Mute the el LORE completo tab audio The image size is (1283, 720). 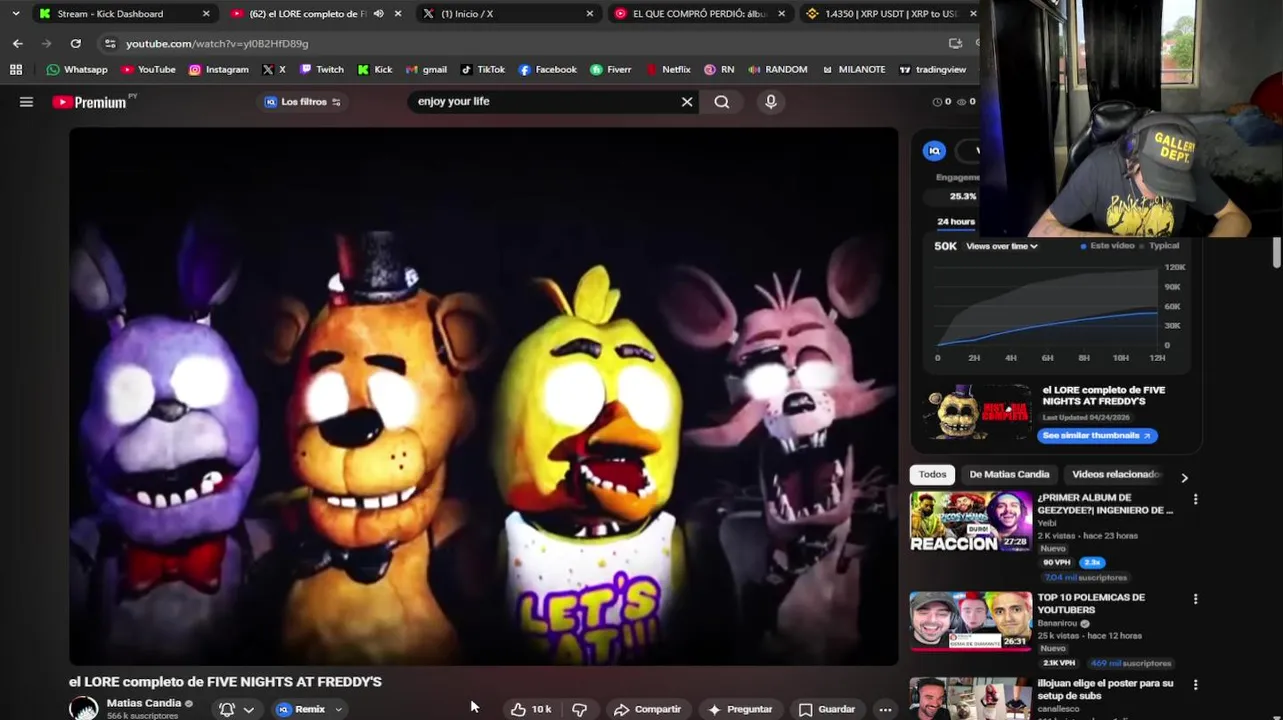click(x=378, y=14)
